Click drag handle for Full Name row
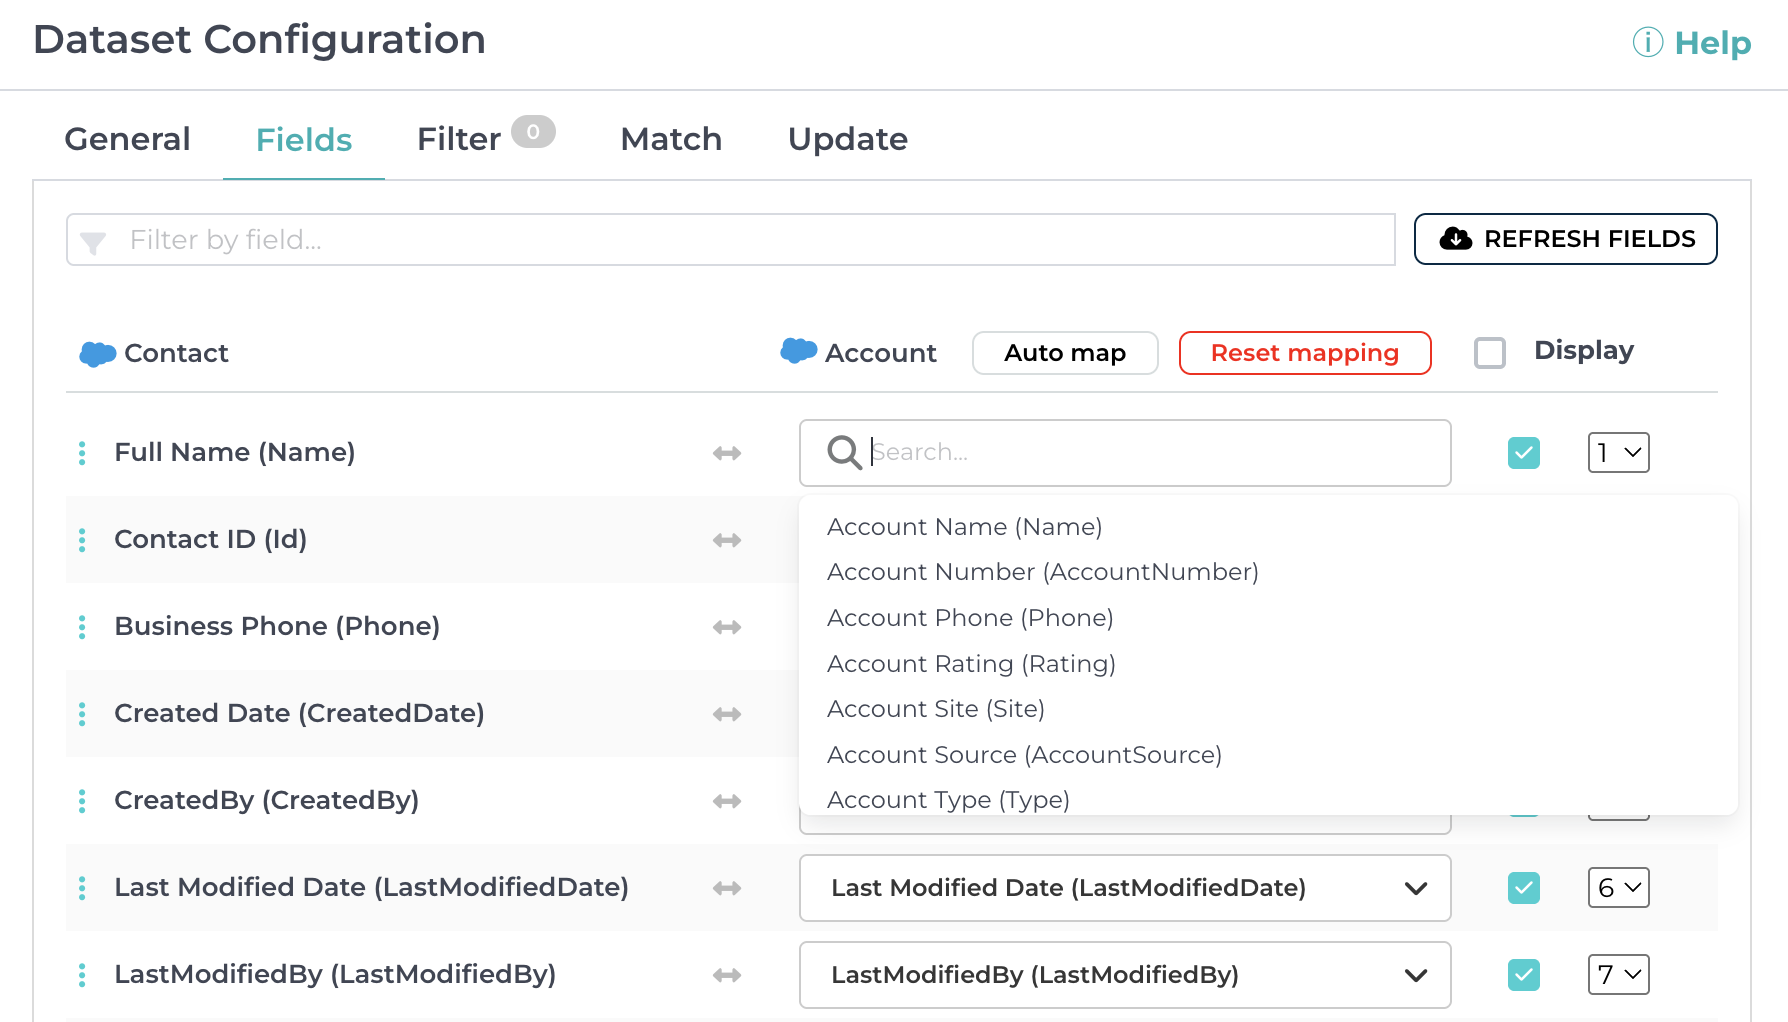 click(x=82, y=453)
